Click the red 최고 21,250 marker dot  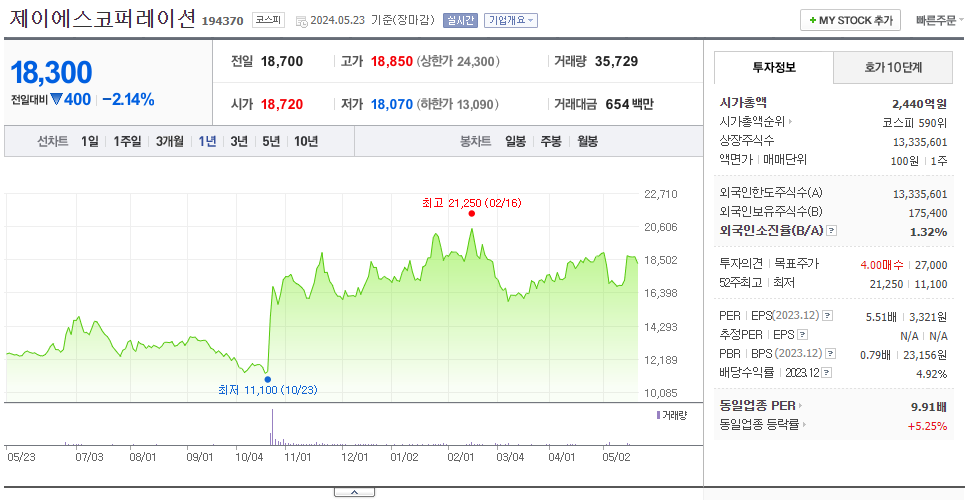(472, 214)
